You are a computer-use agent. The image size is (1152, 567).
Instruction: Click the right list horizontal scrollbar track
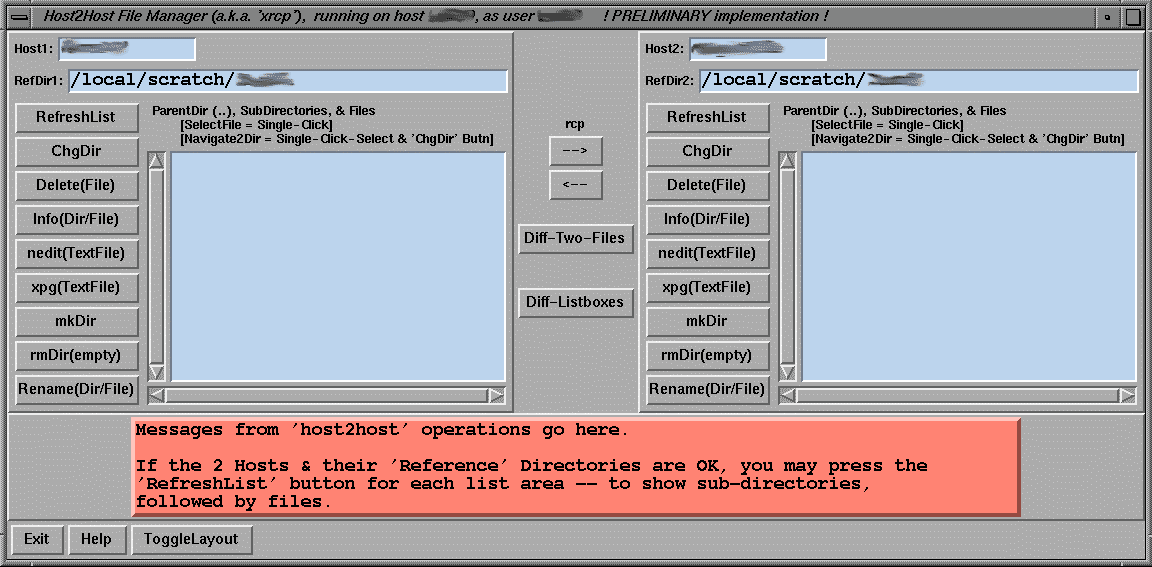coord(957,396)
